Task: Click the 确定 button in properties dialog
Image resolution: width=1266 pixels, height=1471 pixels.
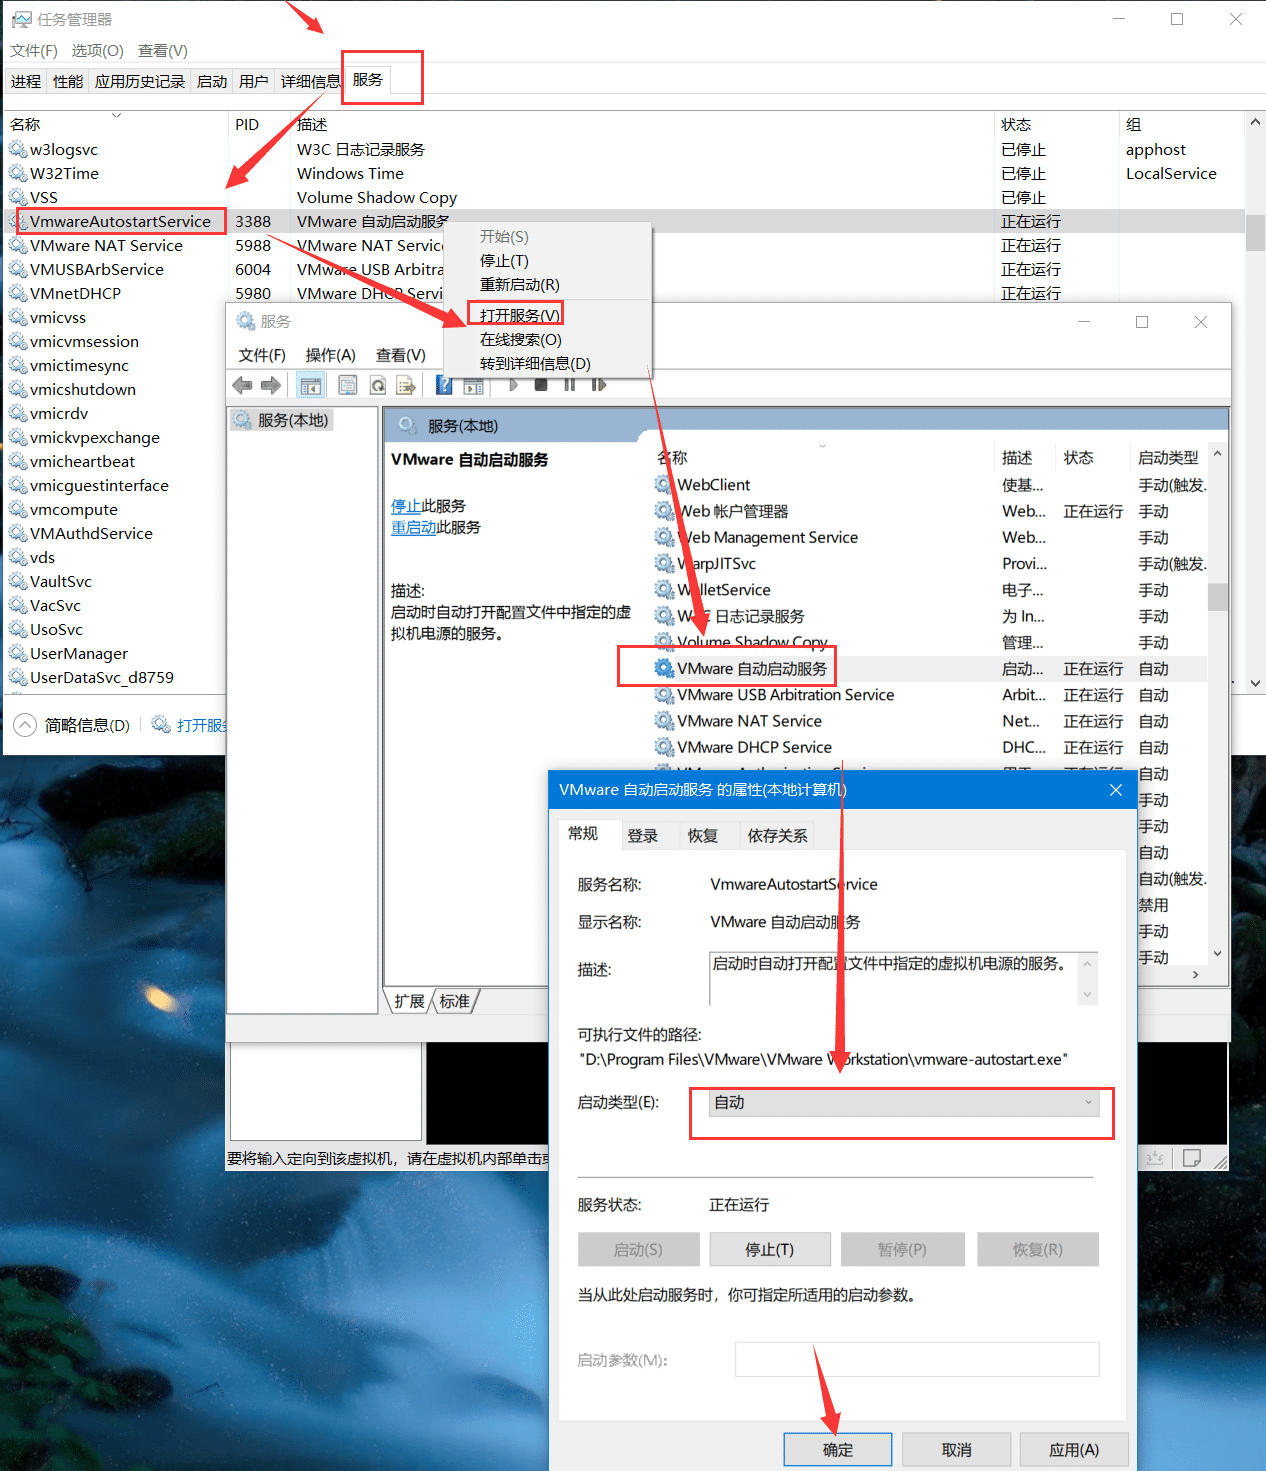Action: click(837, 1450)
